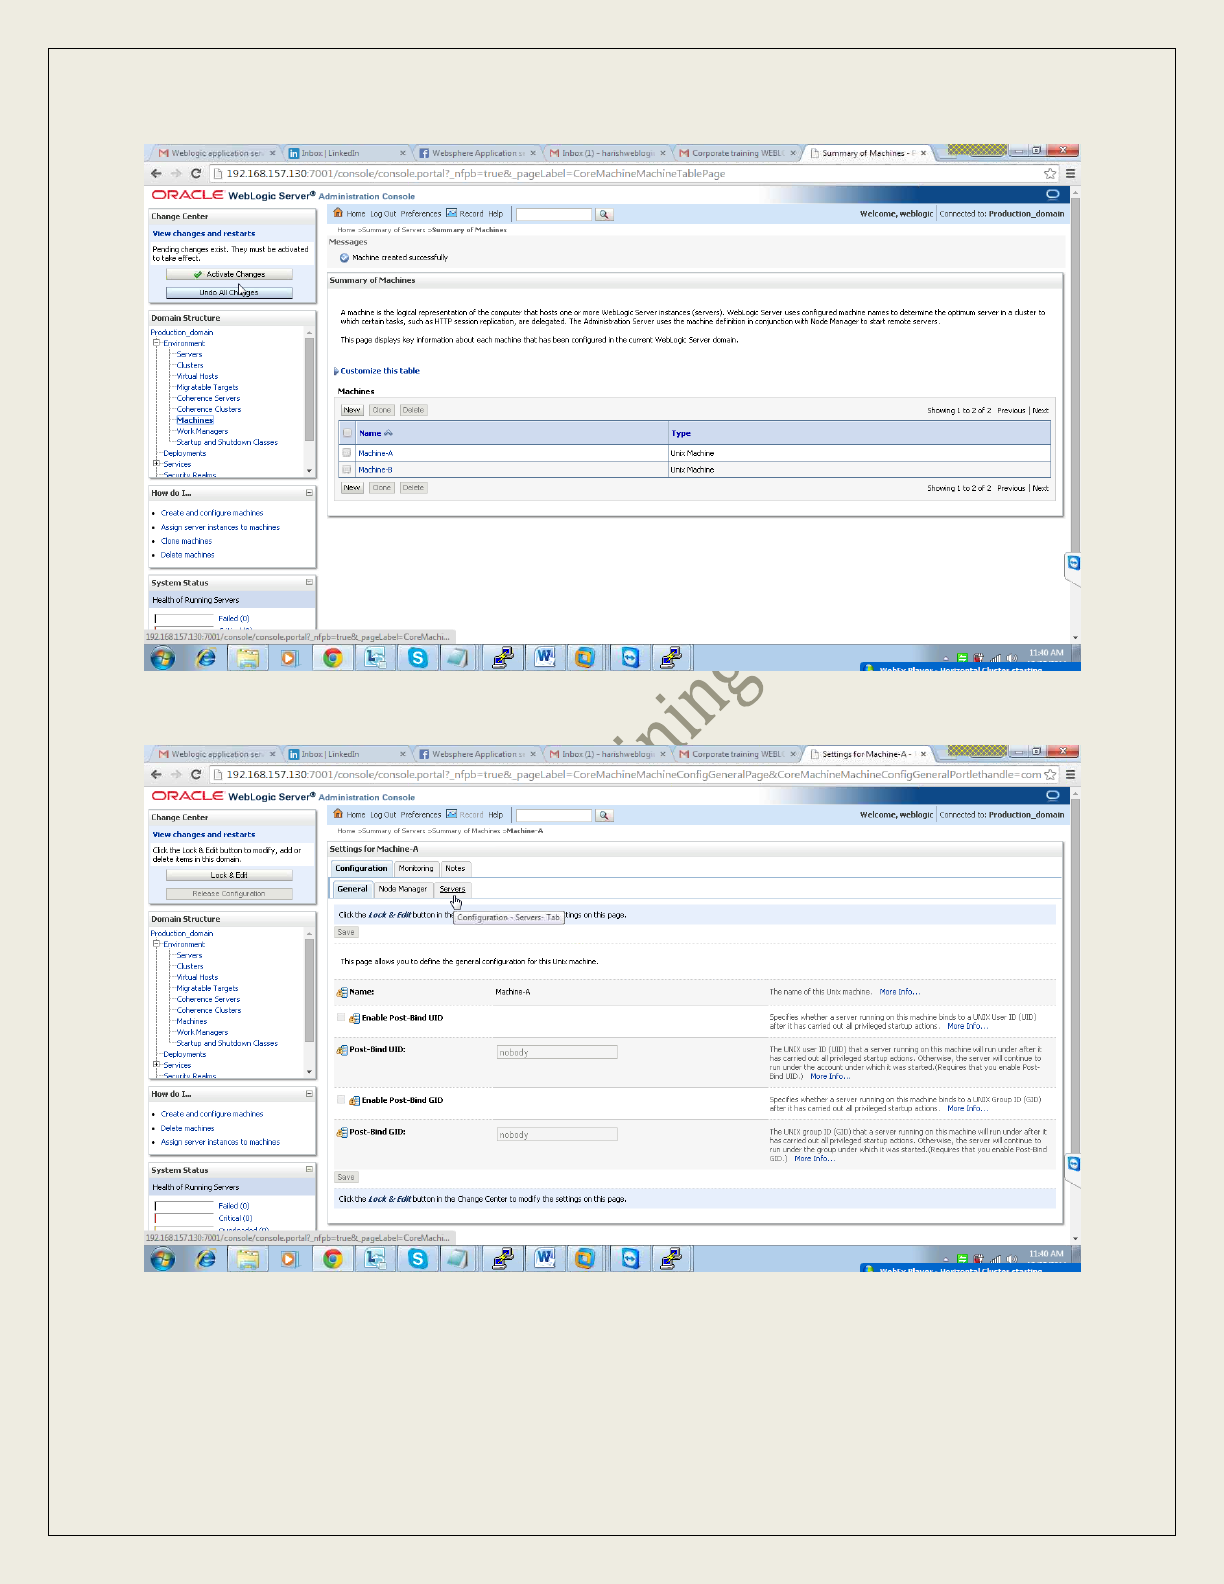Open Machine-B link in Machines table
Image resolution: width=1224 pixels, height=1584 pixels.
[x=375, y=469]
